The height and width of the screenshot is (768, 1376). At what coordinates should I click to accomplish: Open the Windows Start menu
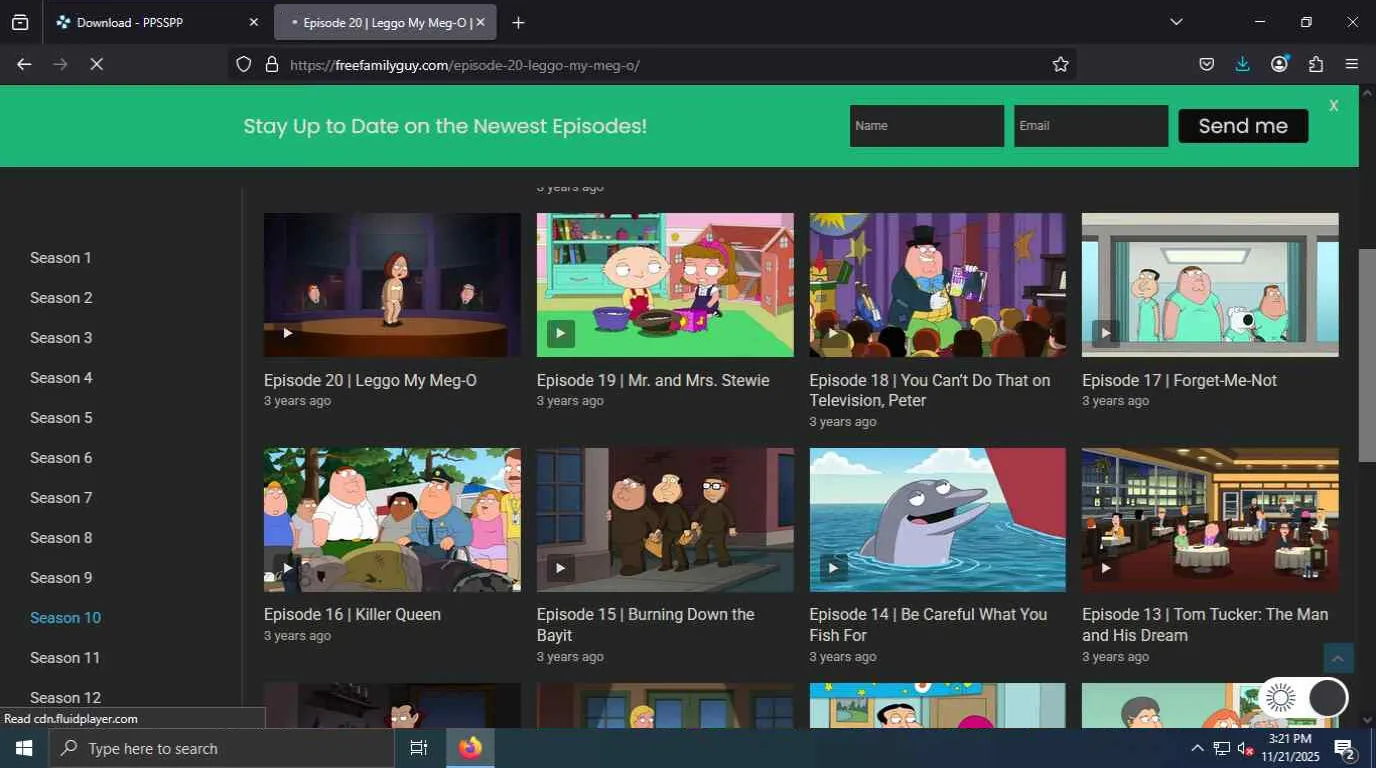tap(24, 748)
